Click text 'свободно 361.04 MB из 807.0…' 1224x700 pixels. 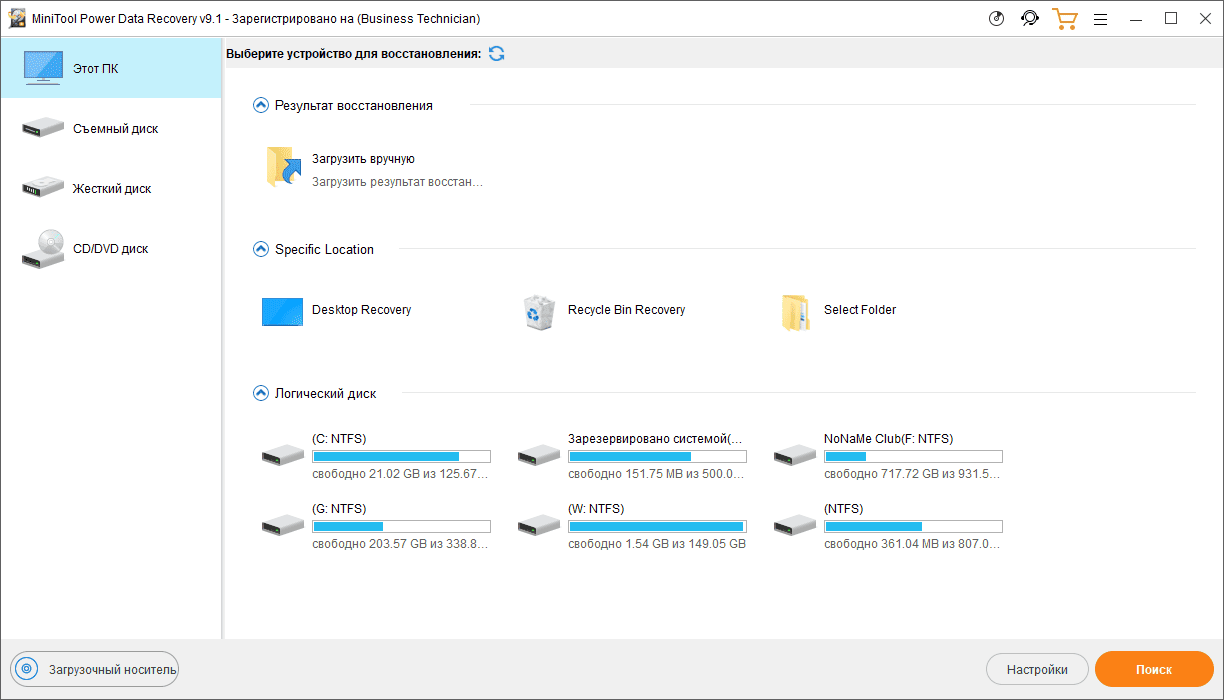coord(912,544)
